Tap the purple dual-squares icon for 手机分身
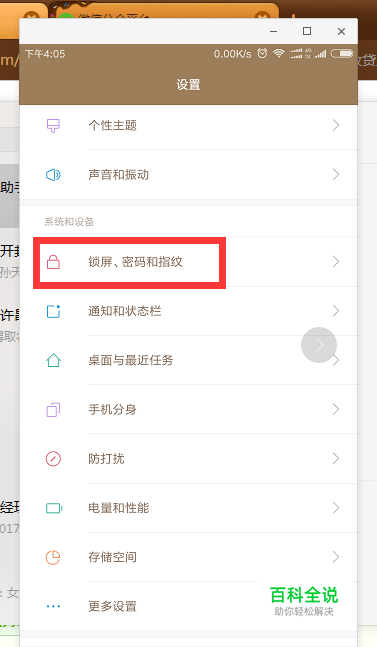The height and width of the screenshot is (647, 377). click(x=53, y=409)
